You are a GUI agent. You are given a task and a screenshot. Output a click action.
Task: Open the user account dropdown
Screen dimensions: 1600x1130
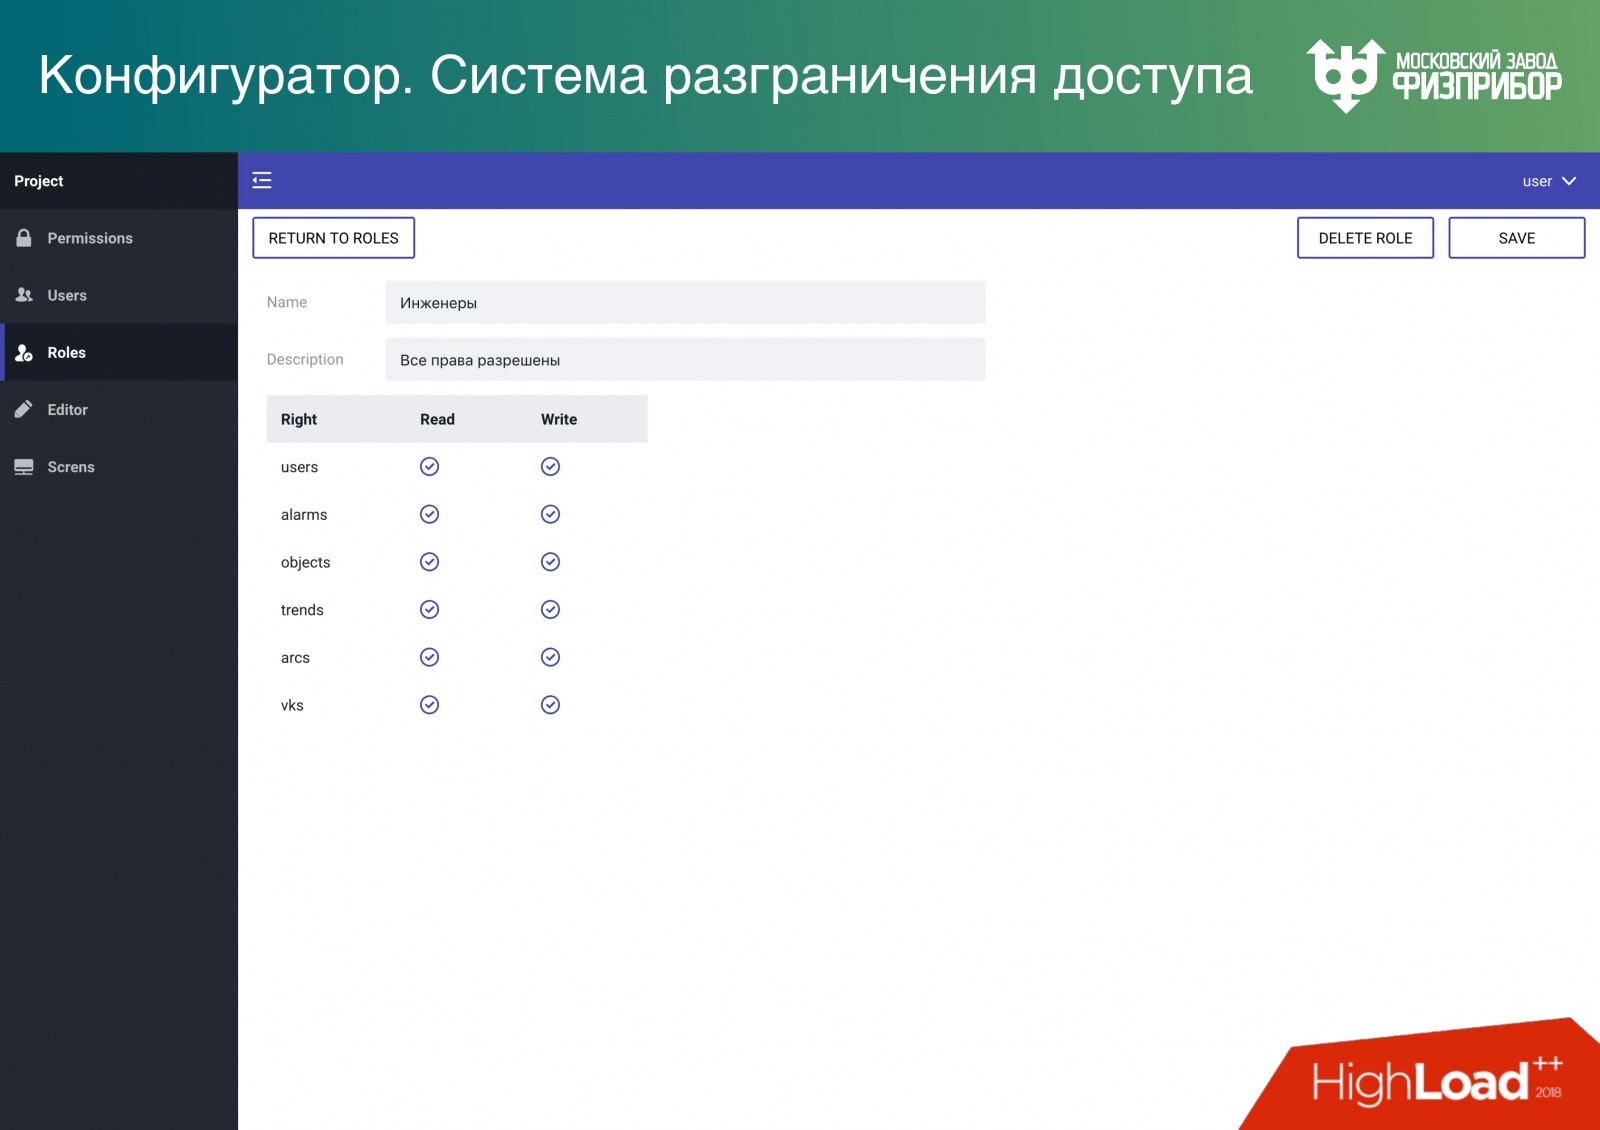(x=1546, y=180)
